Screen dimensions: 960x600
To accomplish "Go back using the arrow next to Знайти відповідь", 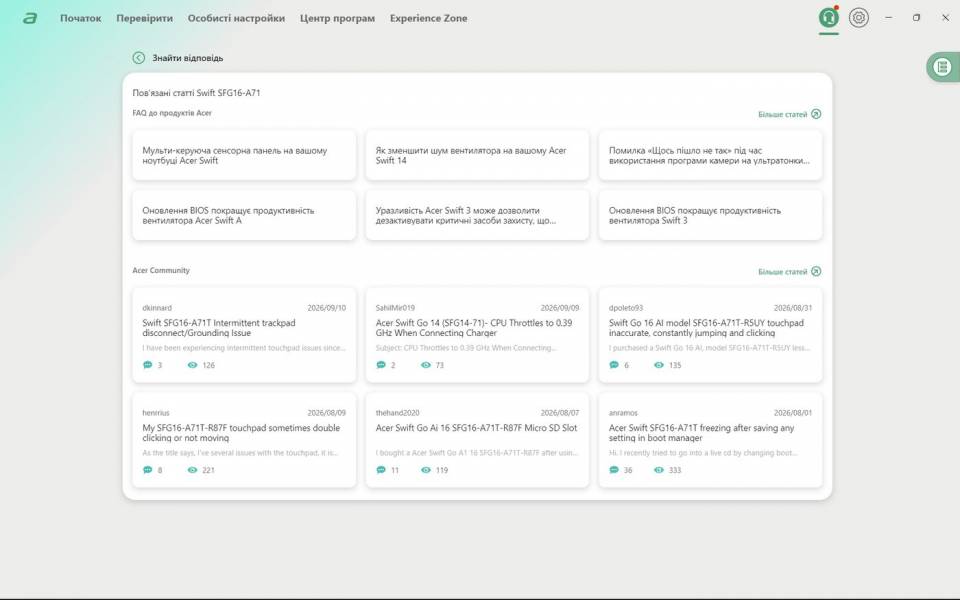I will (139, 58).
